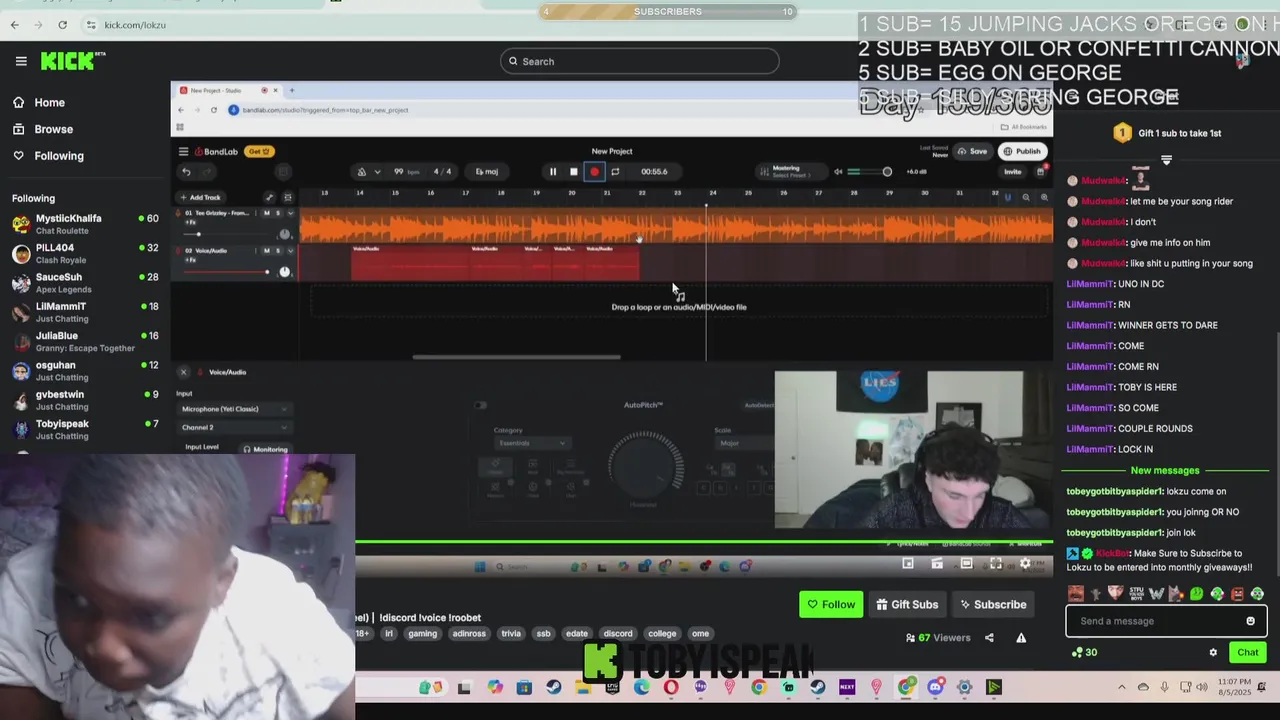This screenshot has width=1280, height=720.
Task: Open the Kick hamburger menu
Action: pos(21,61)
